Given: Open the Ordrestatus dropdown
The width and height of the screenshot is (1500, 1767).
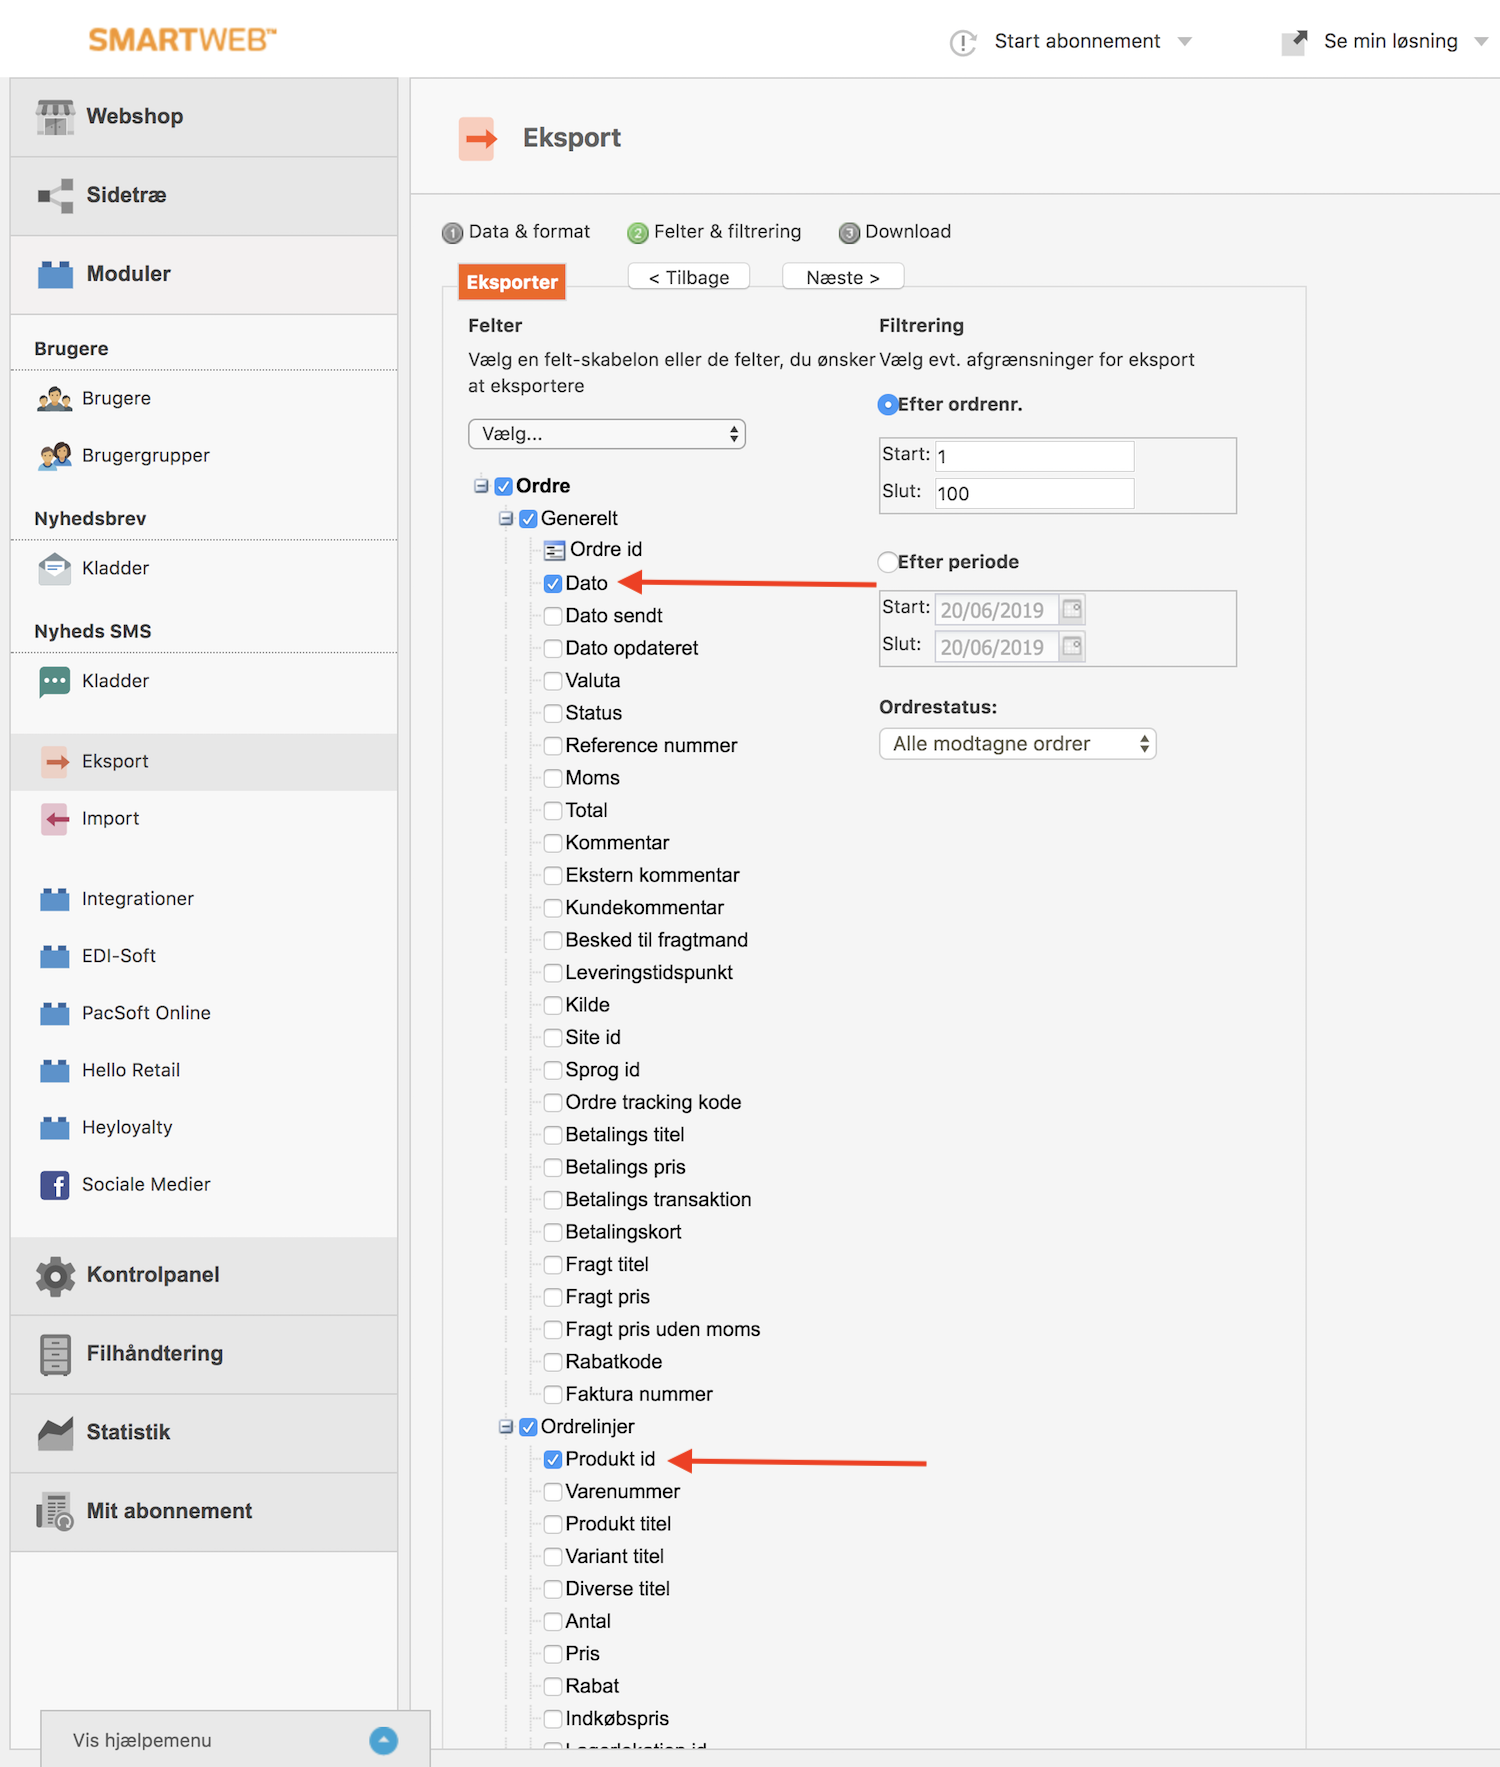Looking at the screenshot, I should point(1017,744).
